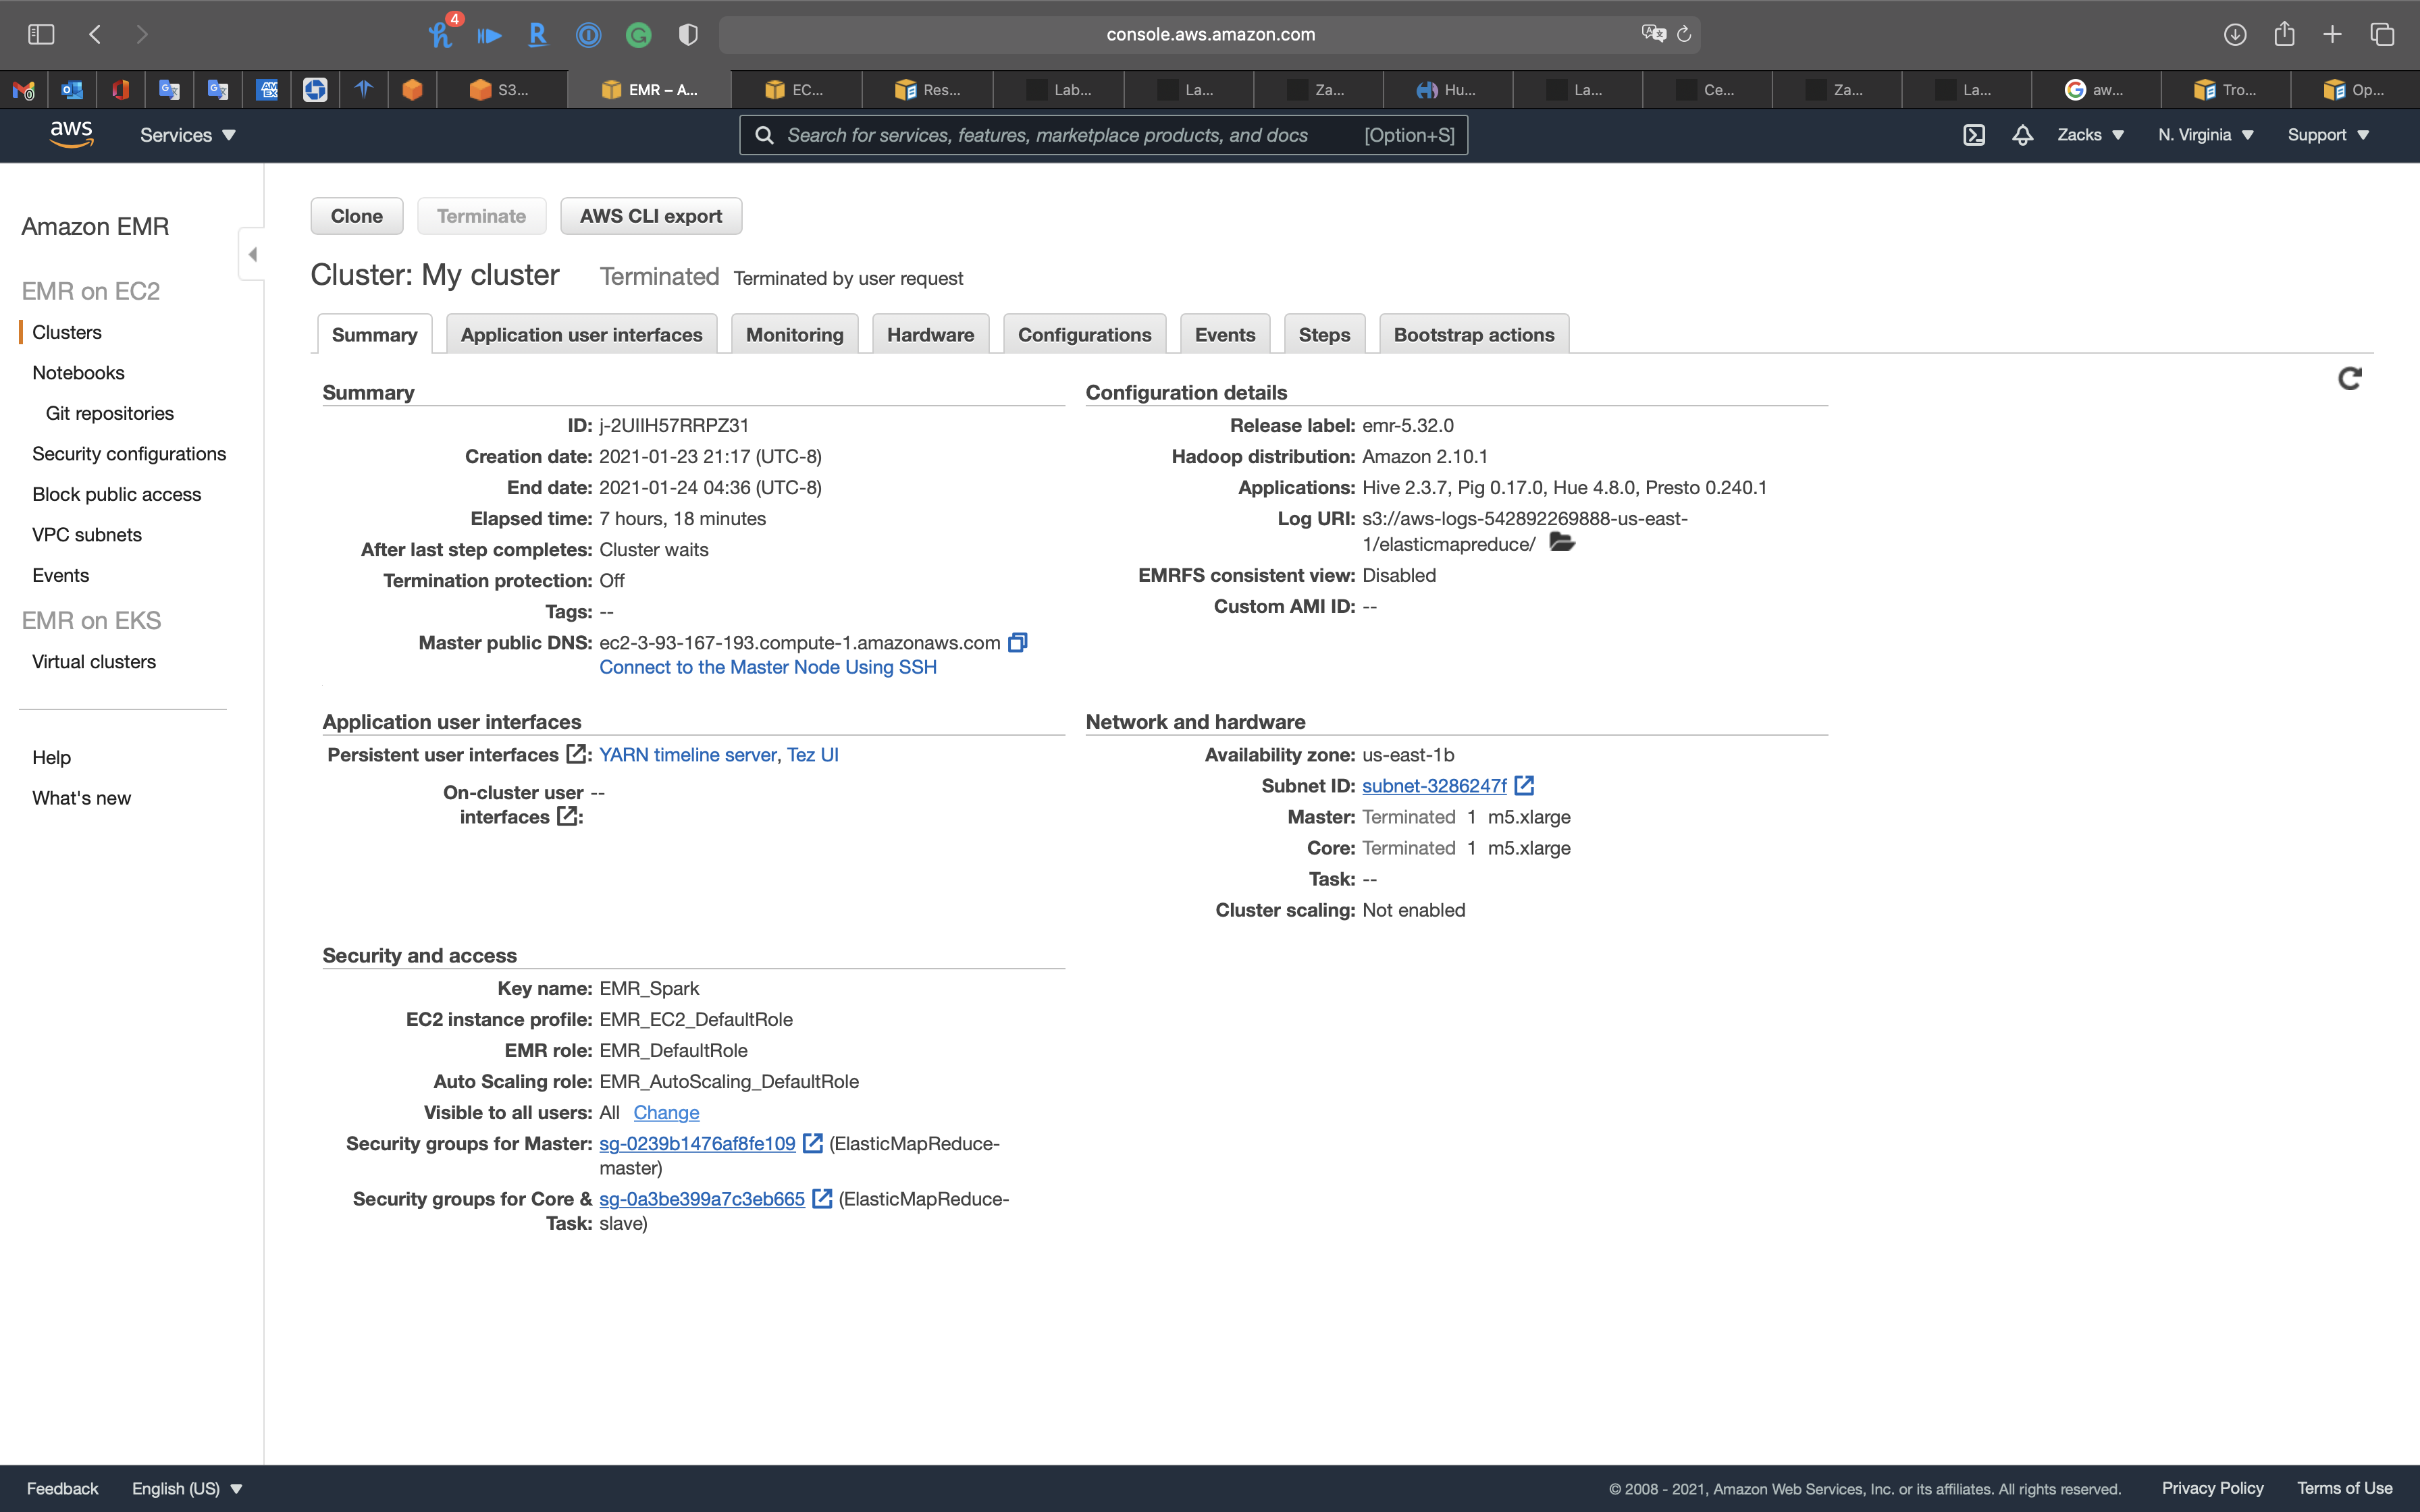Open the AWS CloudShell icon

pyautogui.click(x=1973, y=135)
